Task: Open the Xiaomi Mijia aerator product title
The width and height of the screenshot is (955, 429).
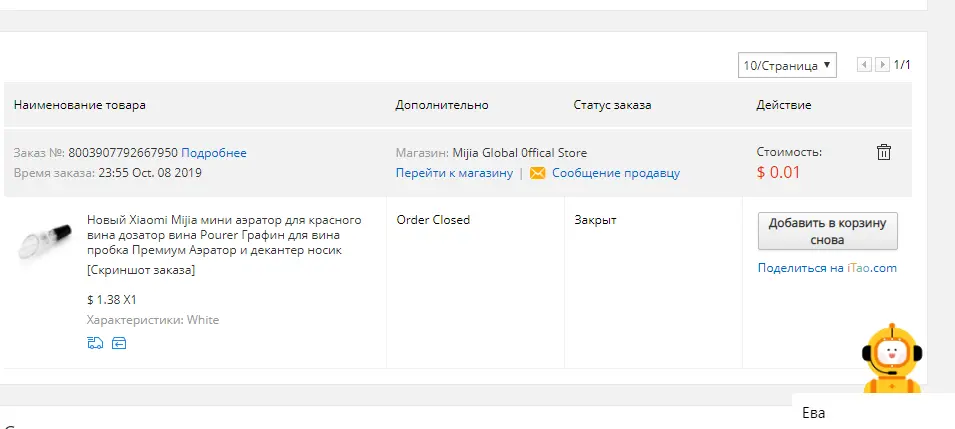Action: 224,235
